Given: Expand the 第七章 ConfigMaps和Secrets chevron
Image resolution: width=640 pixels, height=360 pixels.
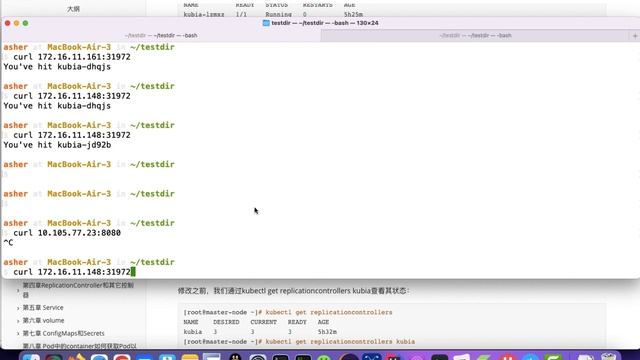Looking at the screenshot, I should pos(18,333).
